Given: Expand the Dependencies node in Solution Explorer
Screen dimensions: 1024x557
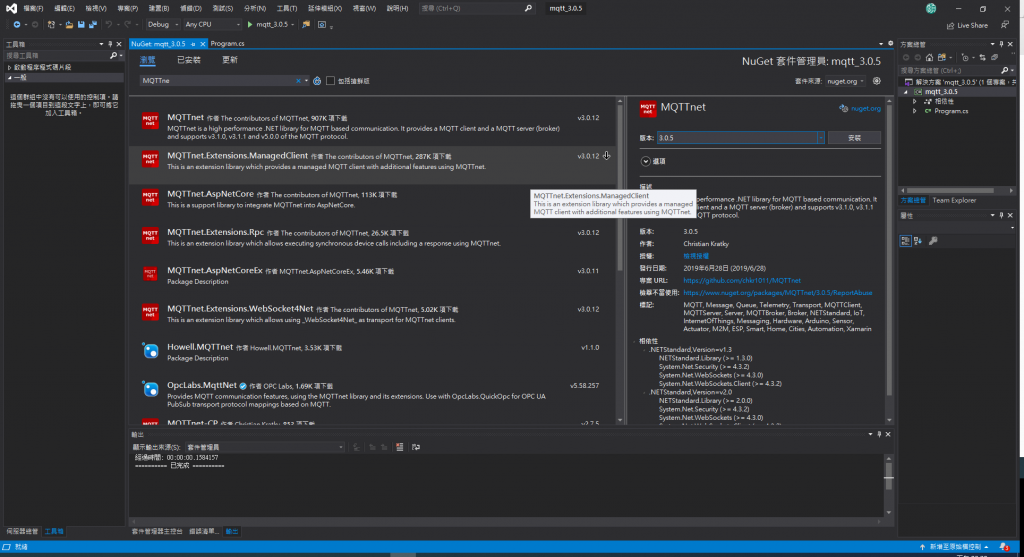Looking at the screenshot, I should pos(914,101).
